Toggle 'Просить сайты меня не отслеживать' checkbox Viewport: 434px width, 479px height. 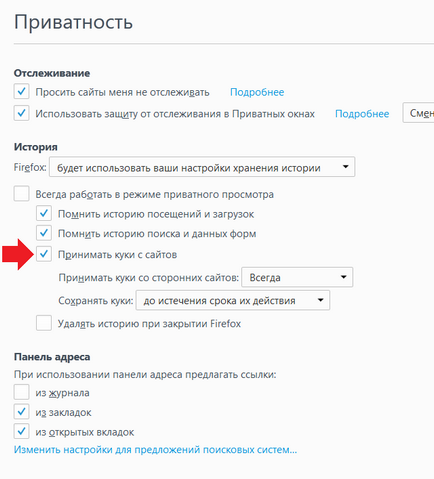coord(21,91)
